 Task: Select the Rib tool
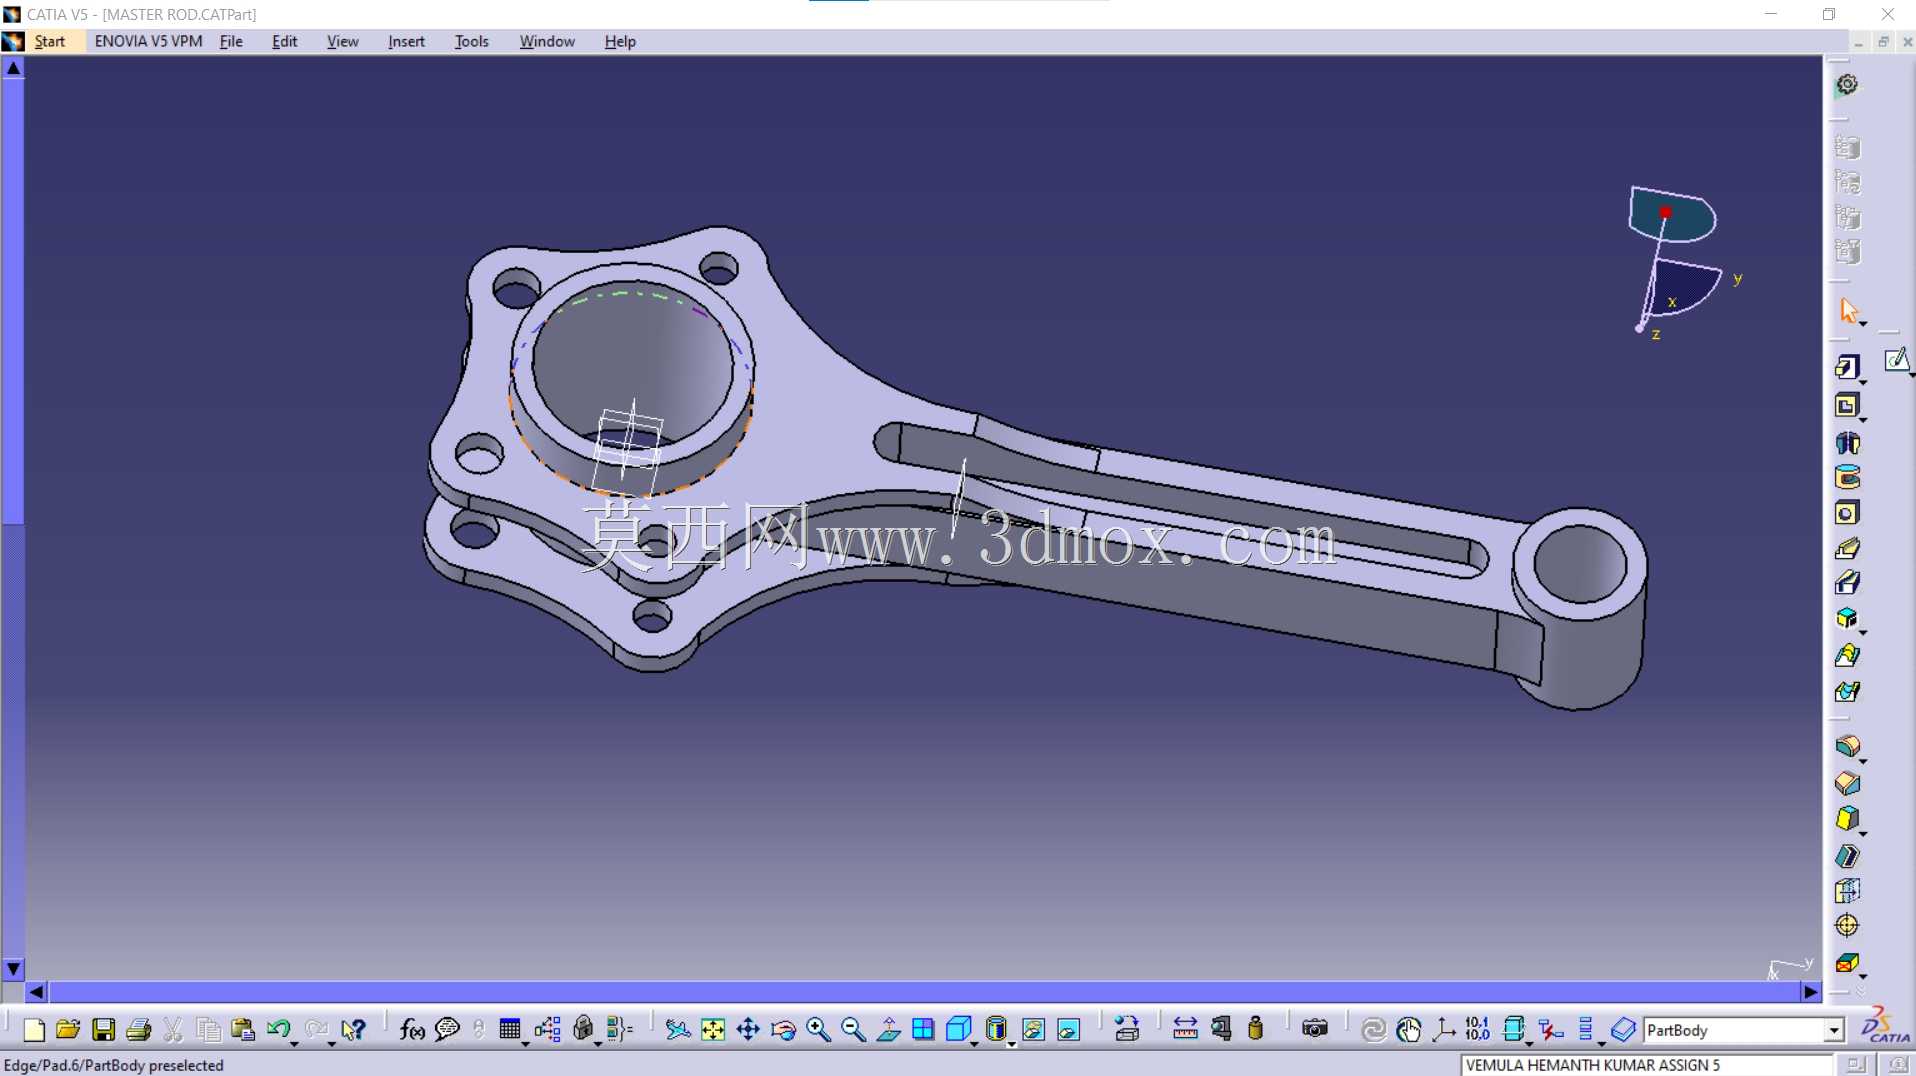[x=1847, y=548]
